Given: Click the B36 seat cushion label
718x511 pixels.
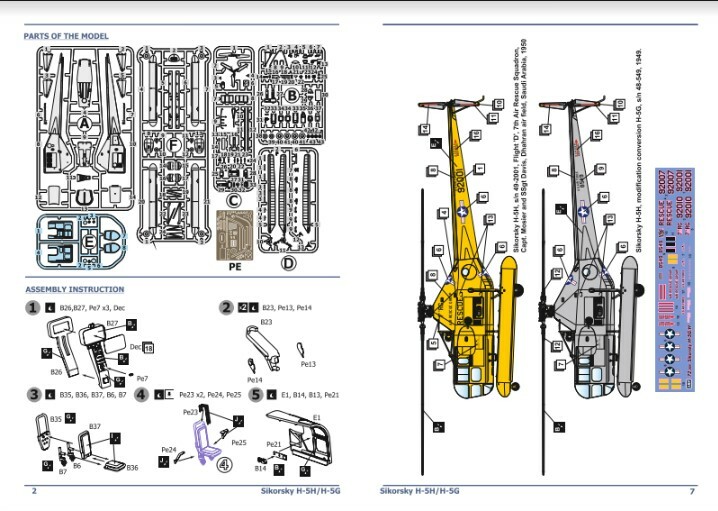Looking at the screenshot, I should (x=132, y=468).
